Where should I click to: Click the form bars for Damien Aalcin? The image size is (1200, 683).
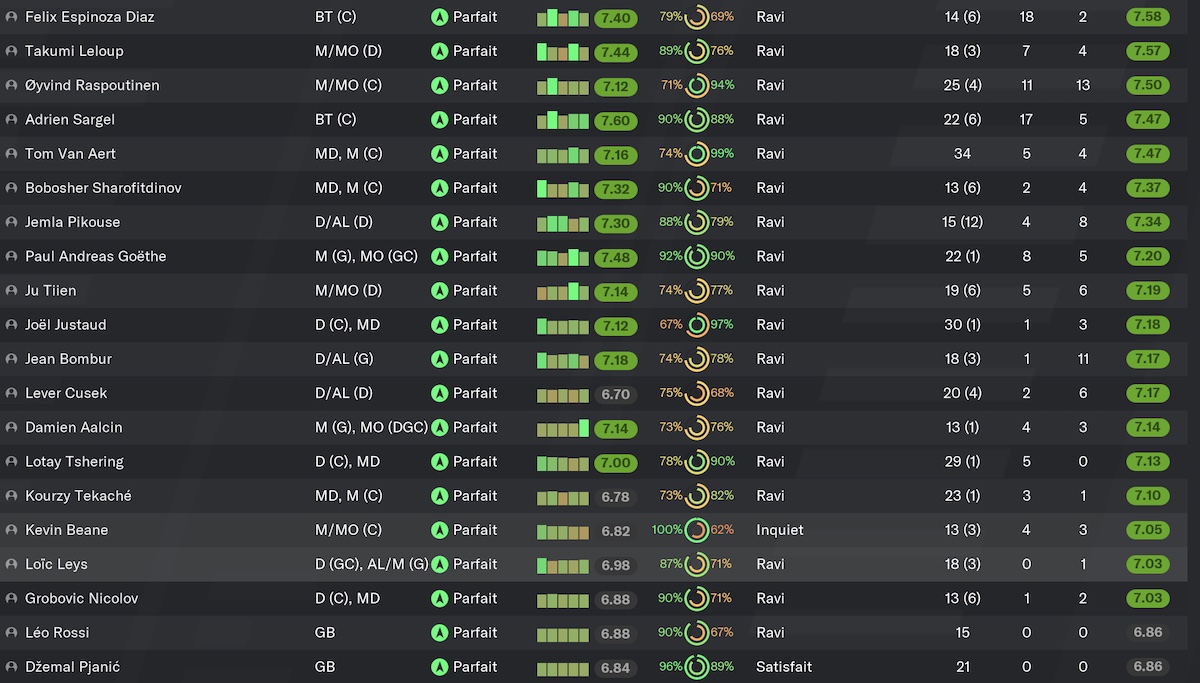pos(562,428)
